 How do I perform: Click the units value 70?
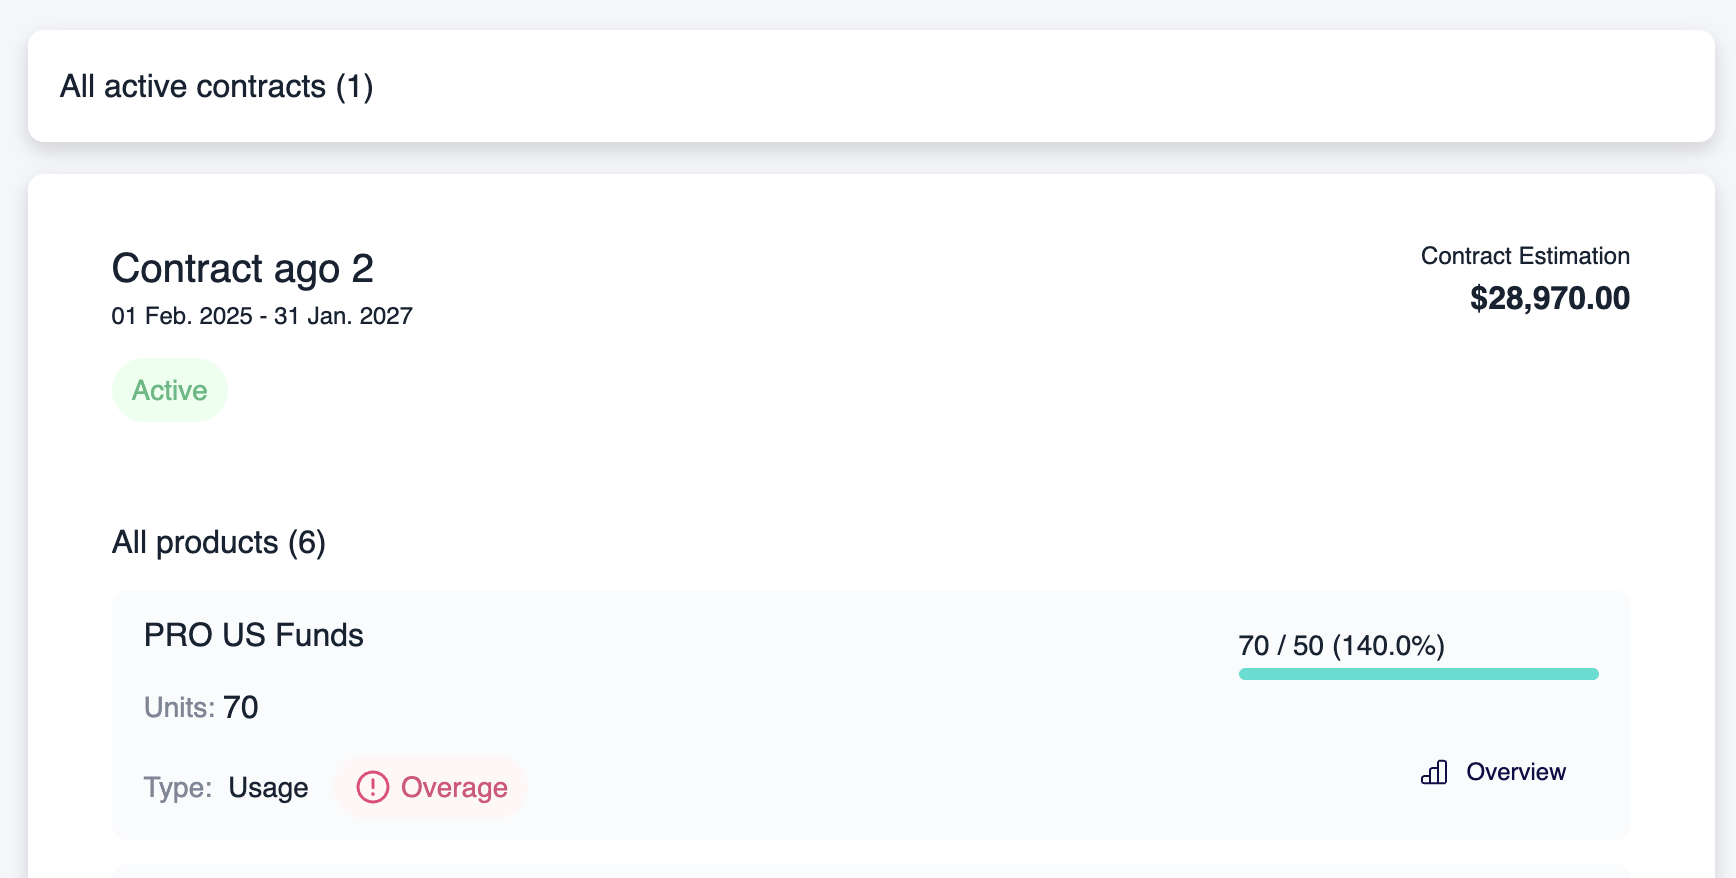coord(241,707)
